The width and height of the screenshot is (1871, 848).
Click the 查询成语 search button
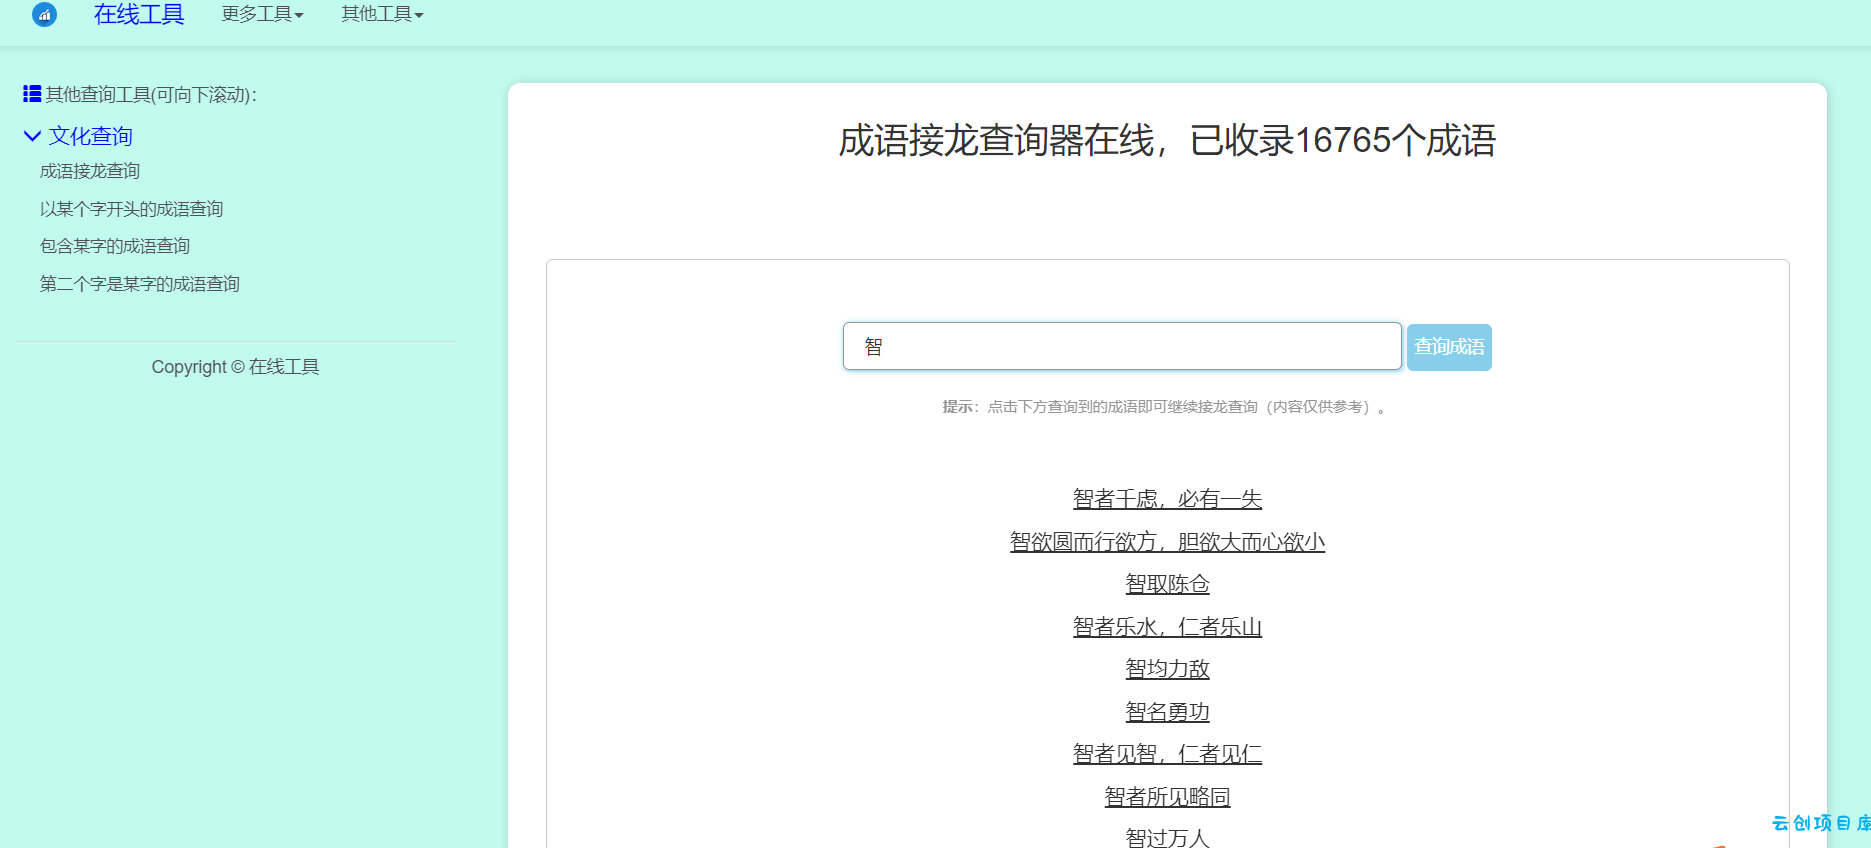click(x=1449, y=347)
